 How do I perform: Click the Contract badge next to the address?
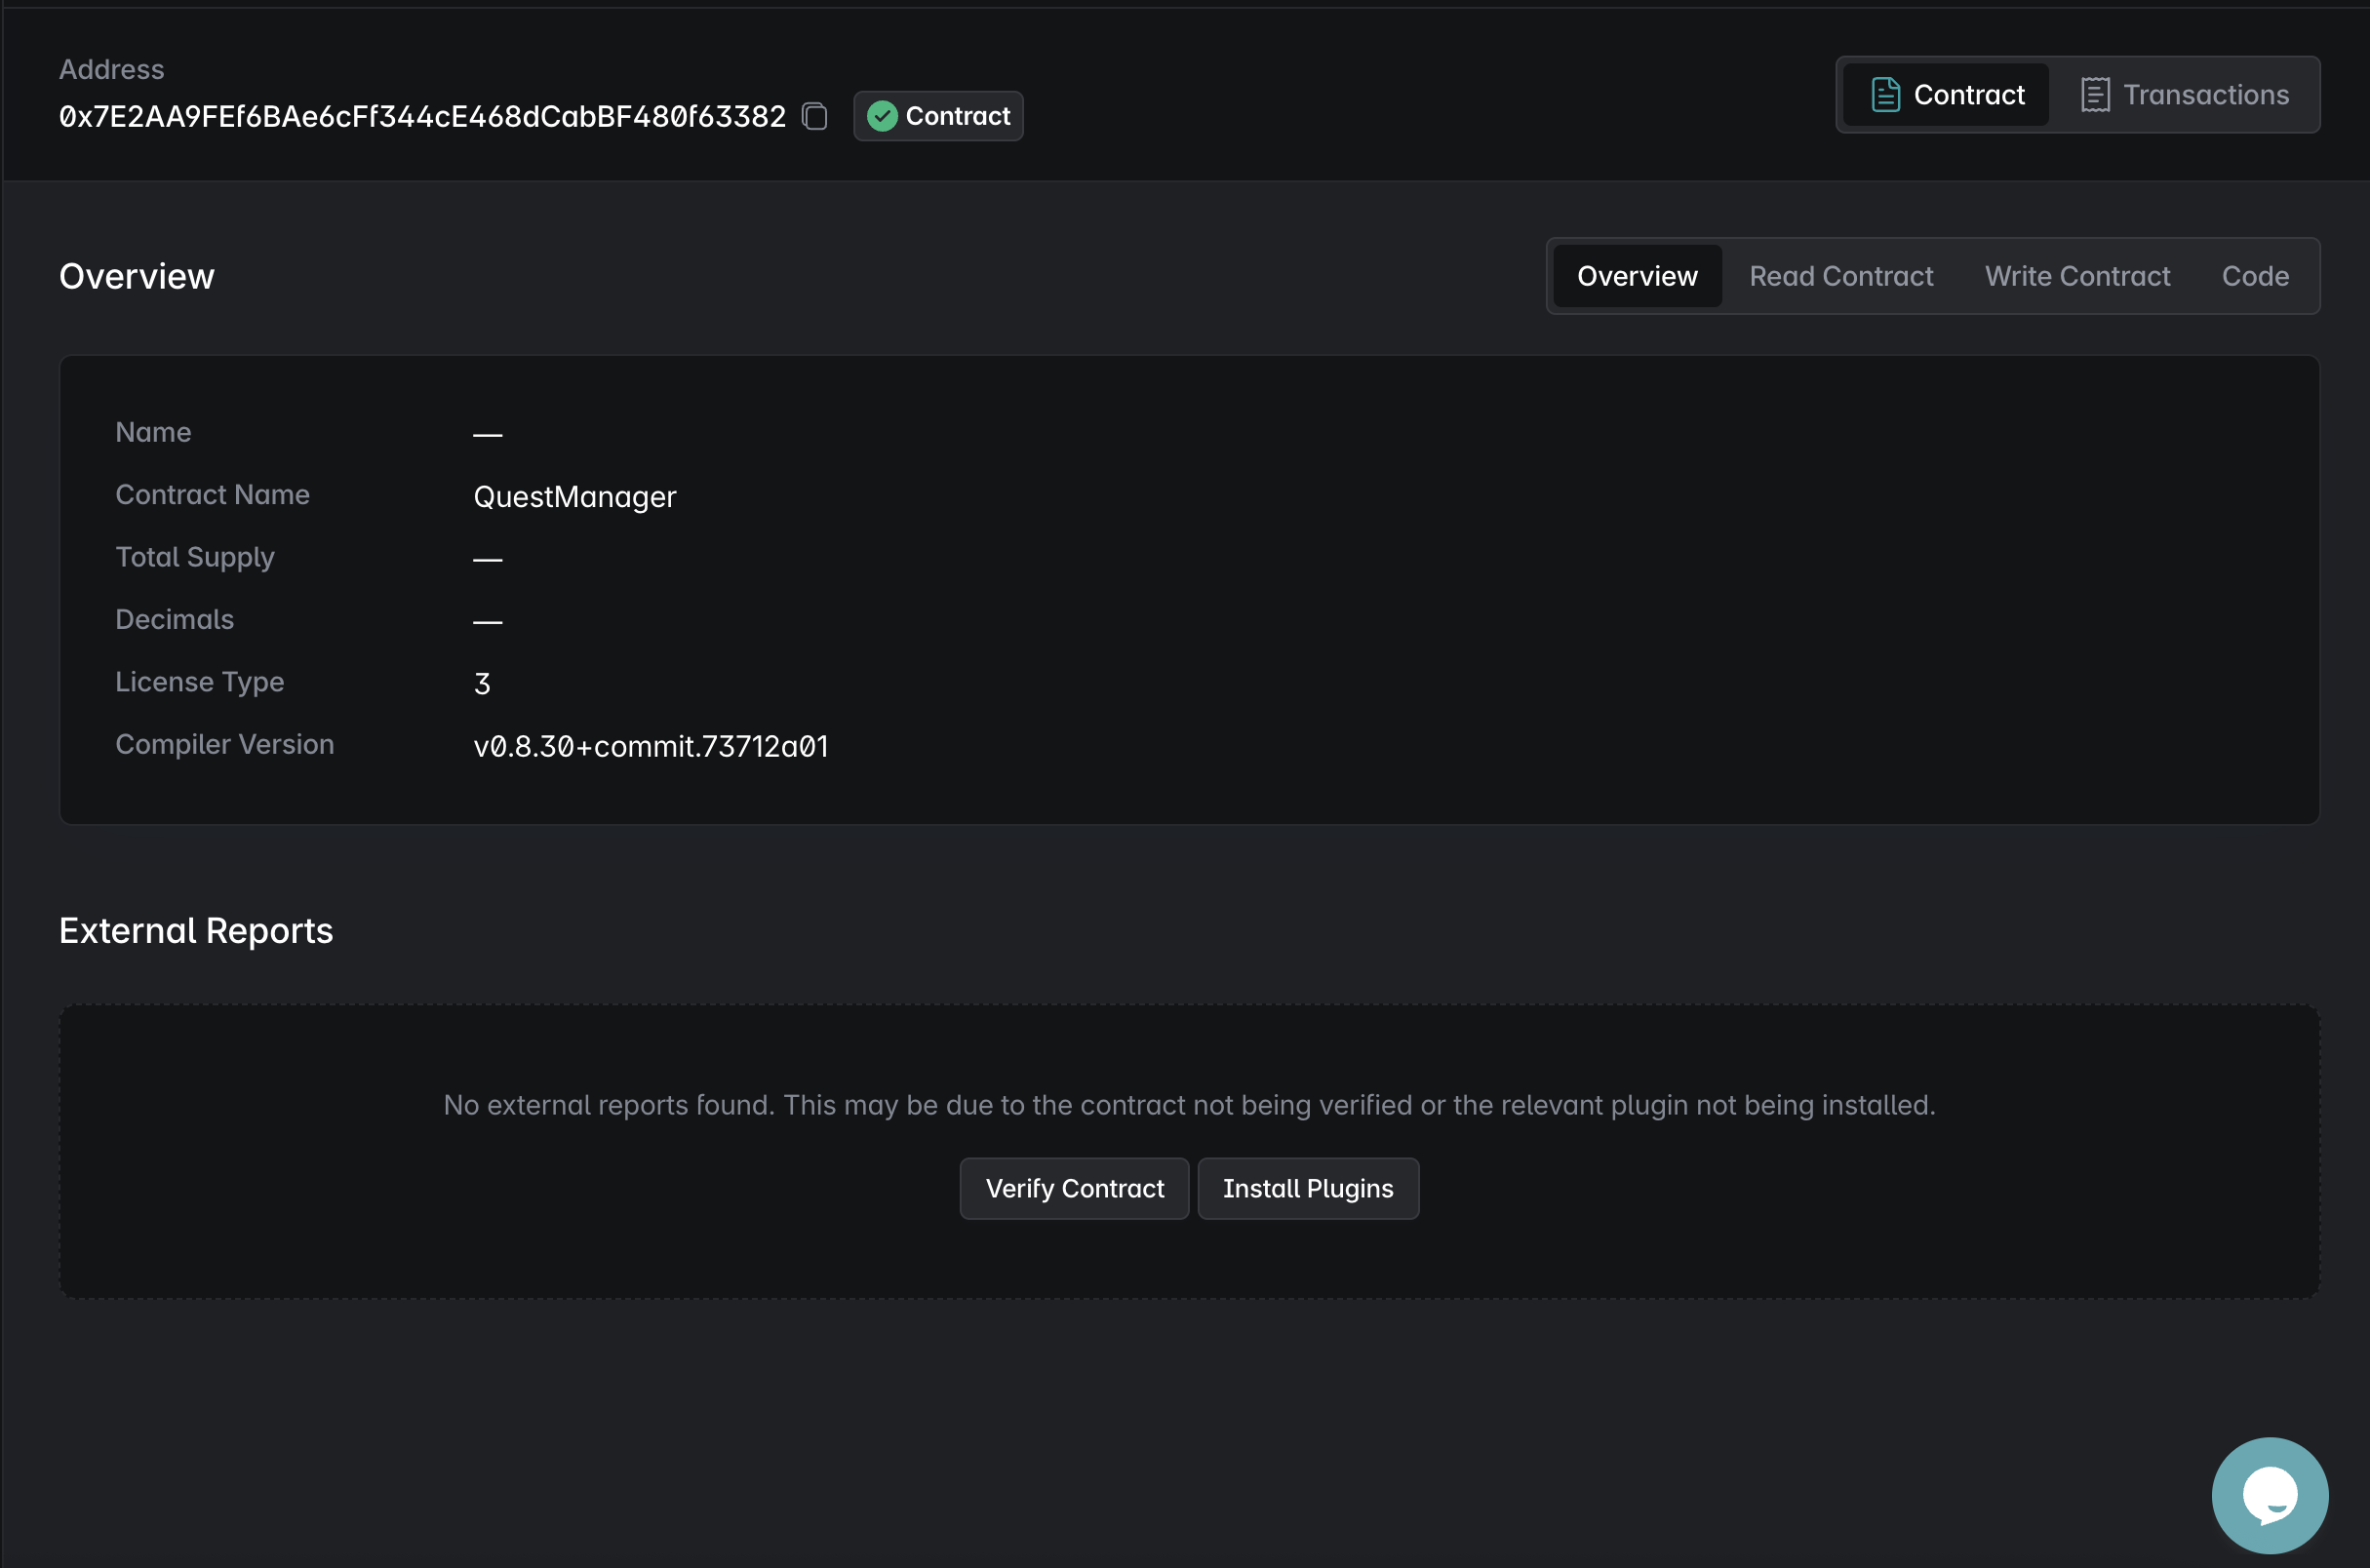[937, 115]
